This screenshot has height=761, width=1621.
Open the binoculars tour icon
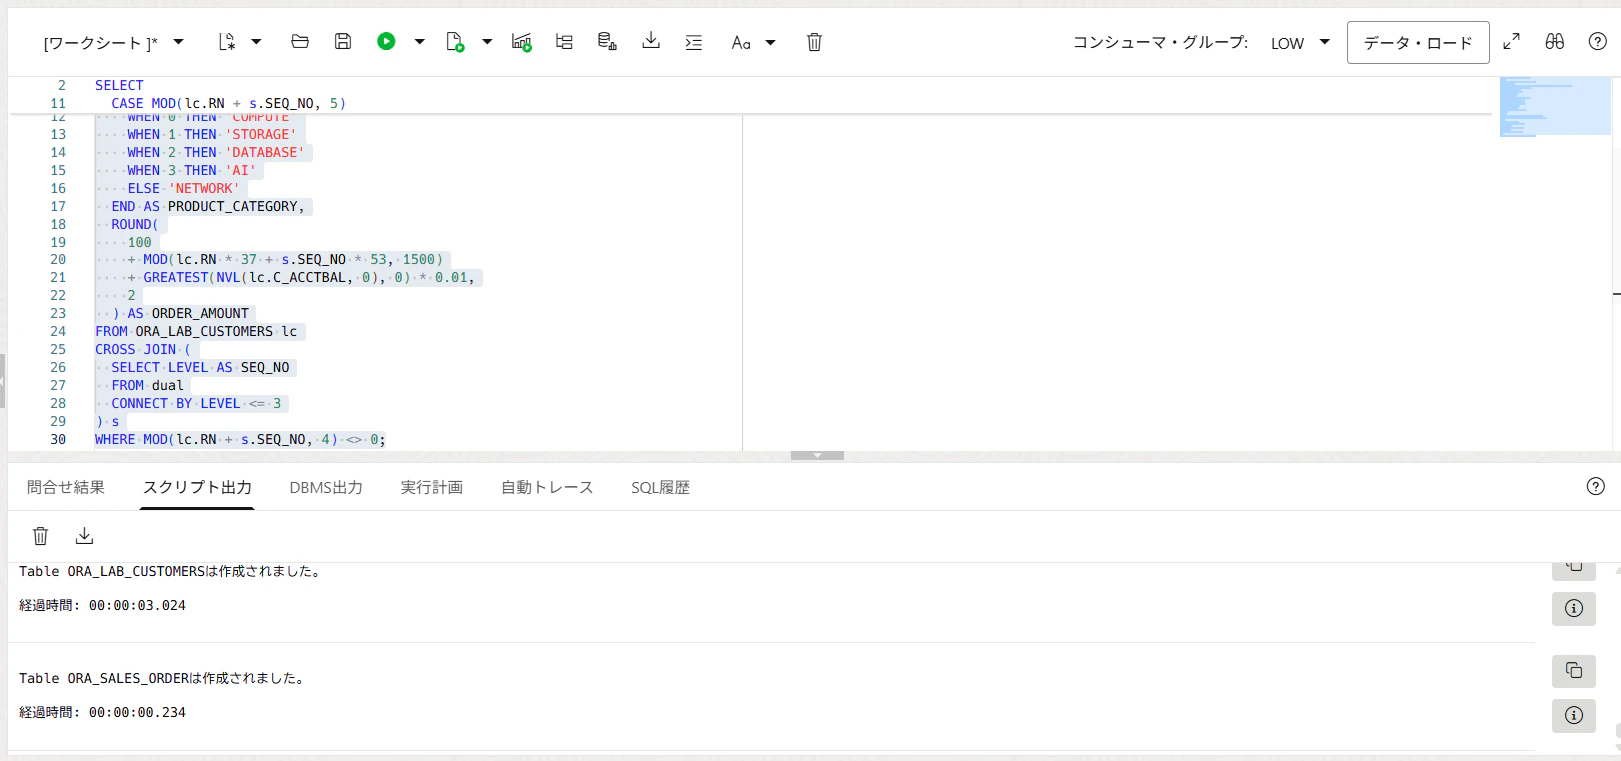coord(1555,41)
